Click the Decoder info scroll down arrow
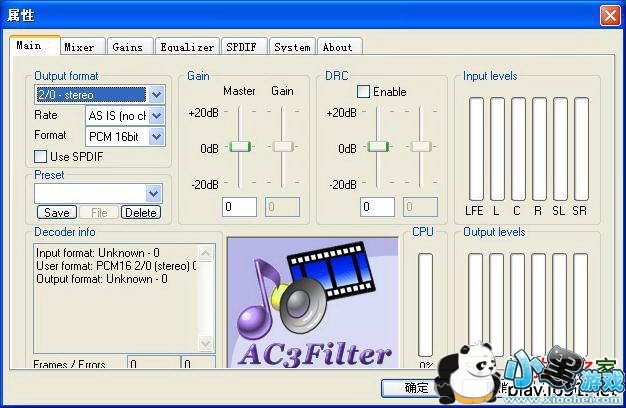The image size is (626, 408). pyautogui.click(x=206, y=343)
